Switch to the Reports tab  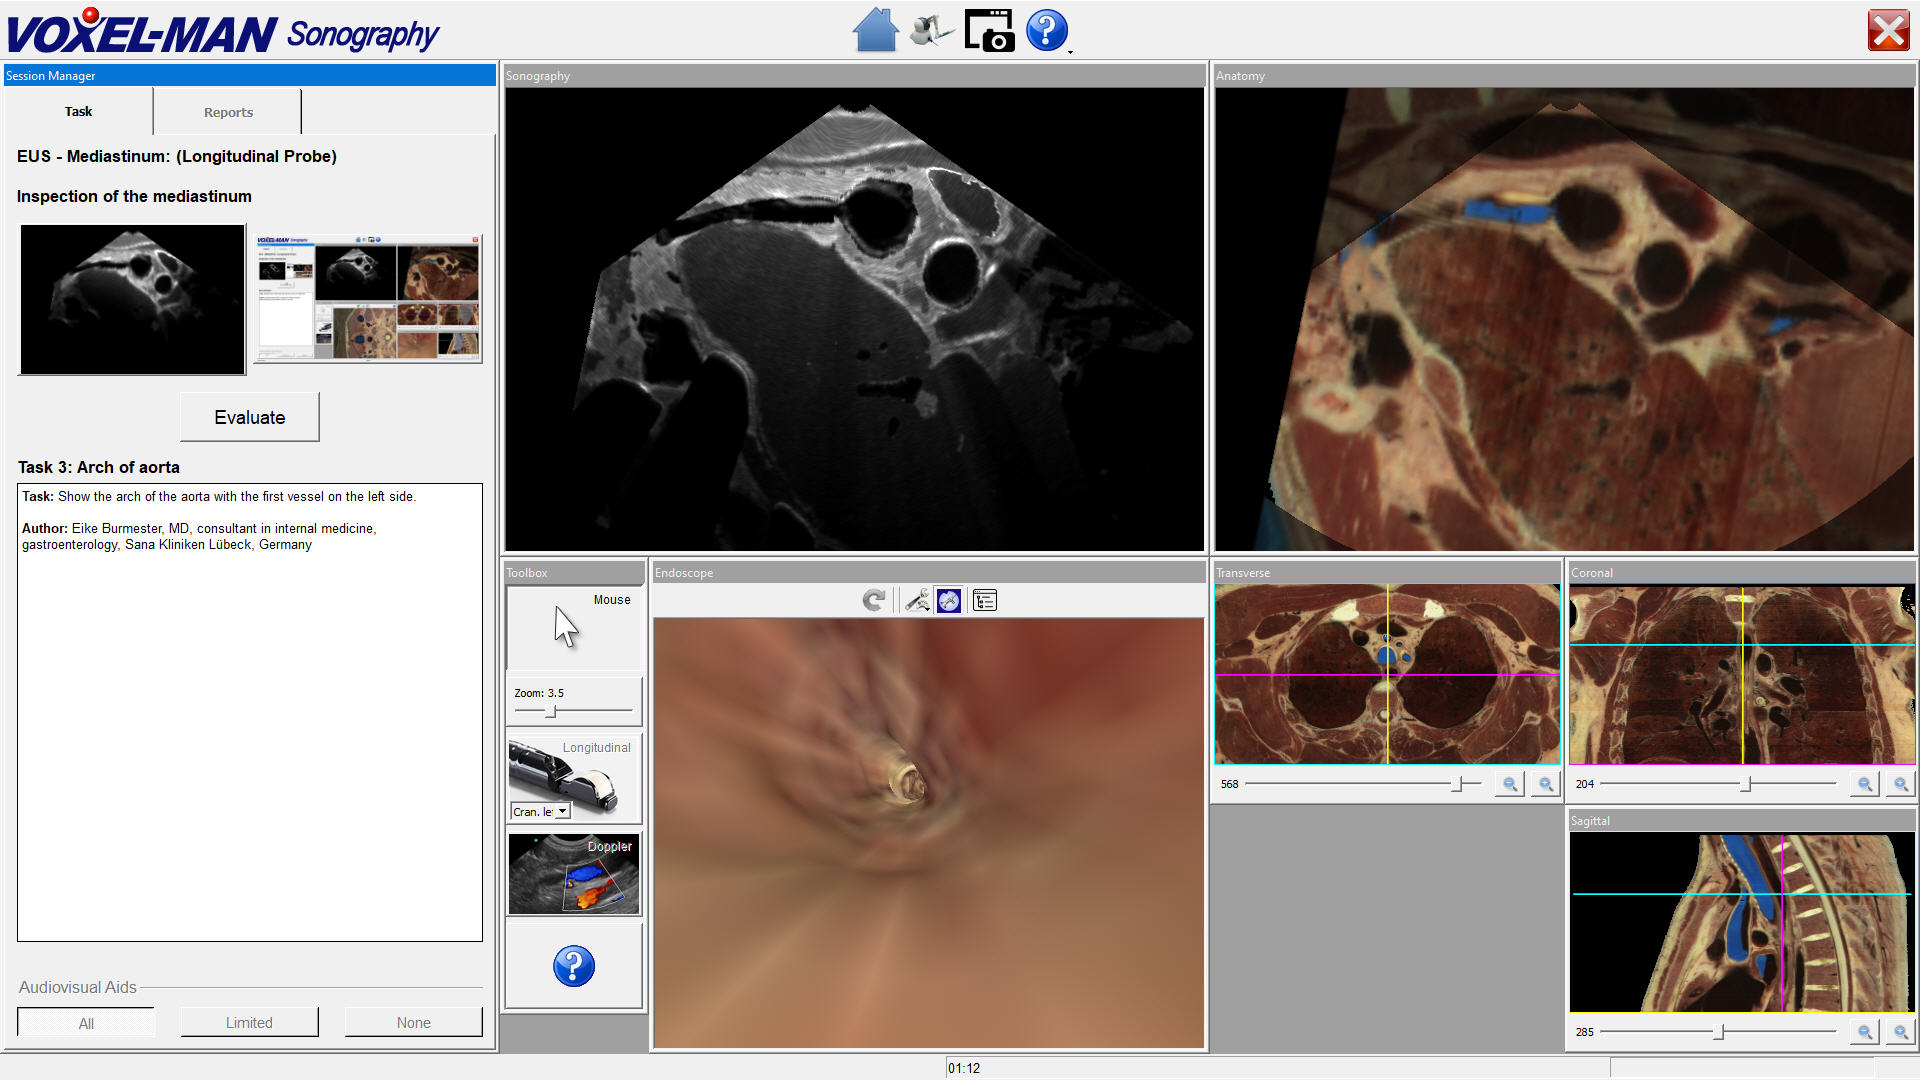[228, 112]
